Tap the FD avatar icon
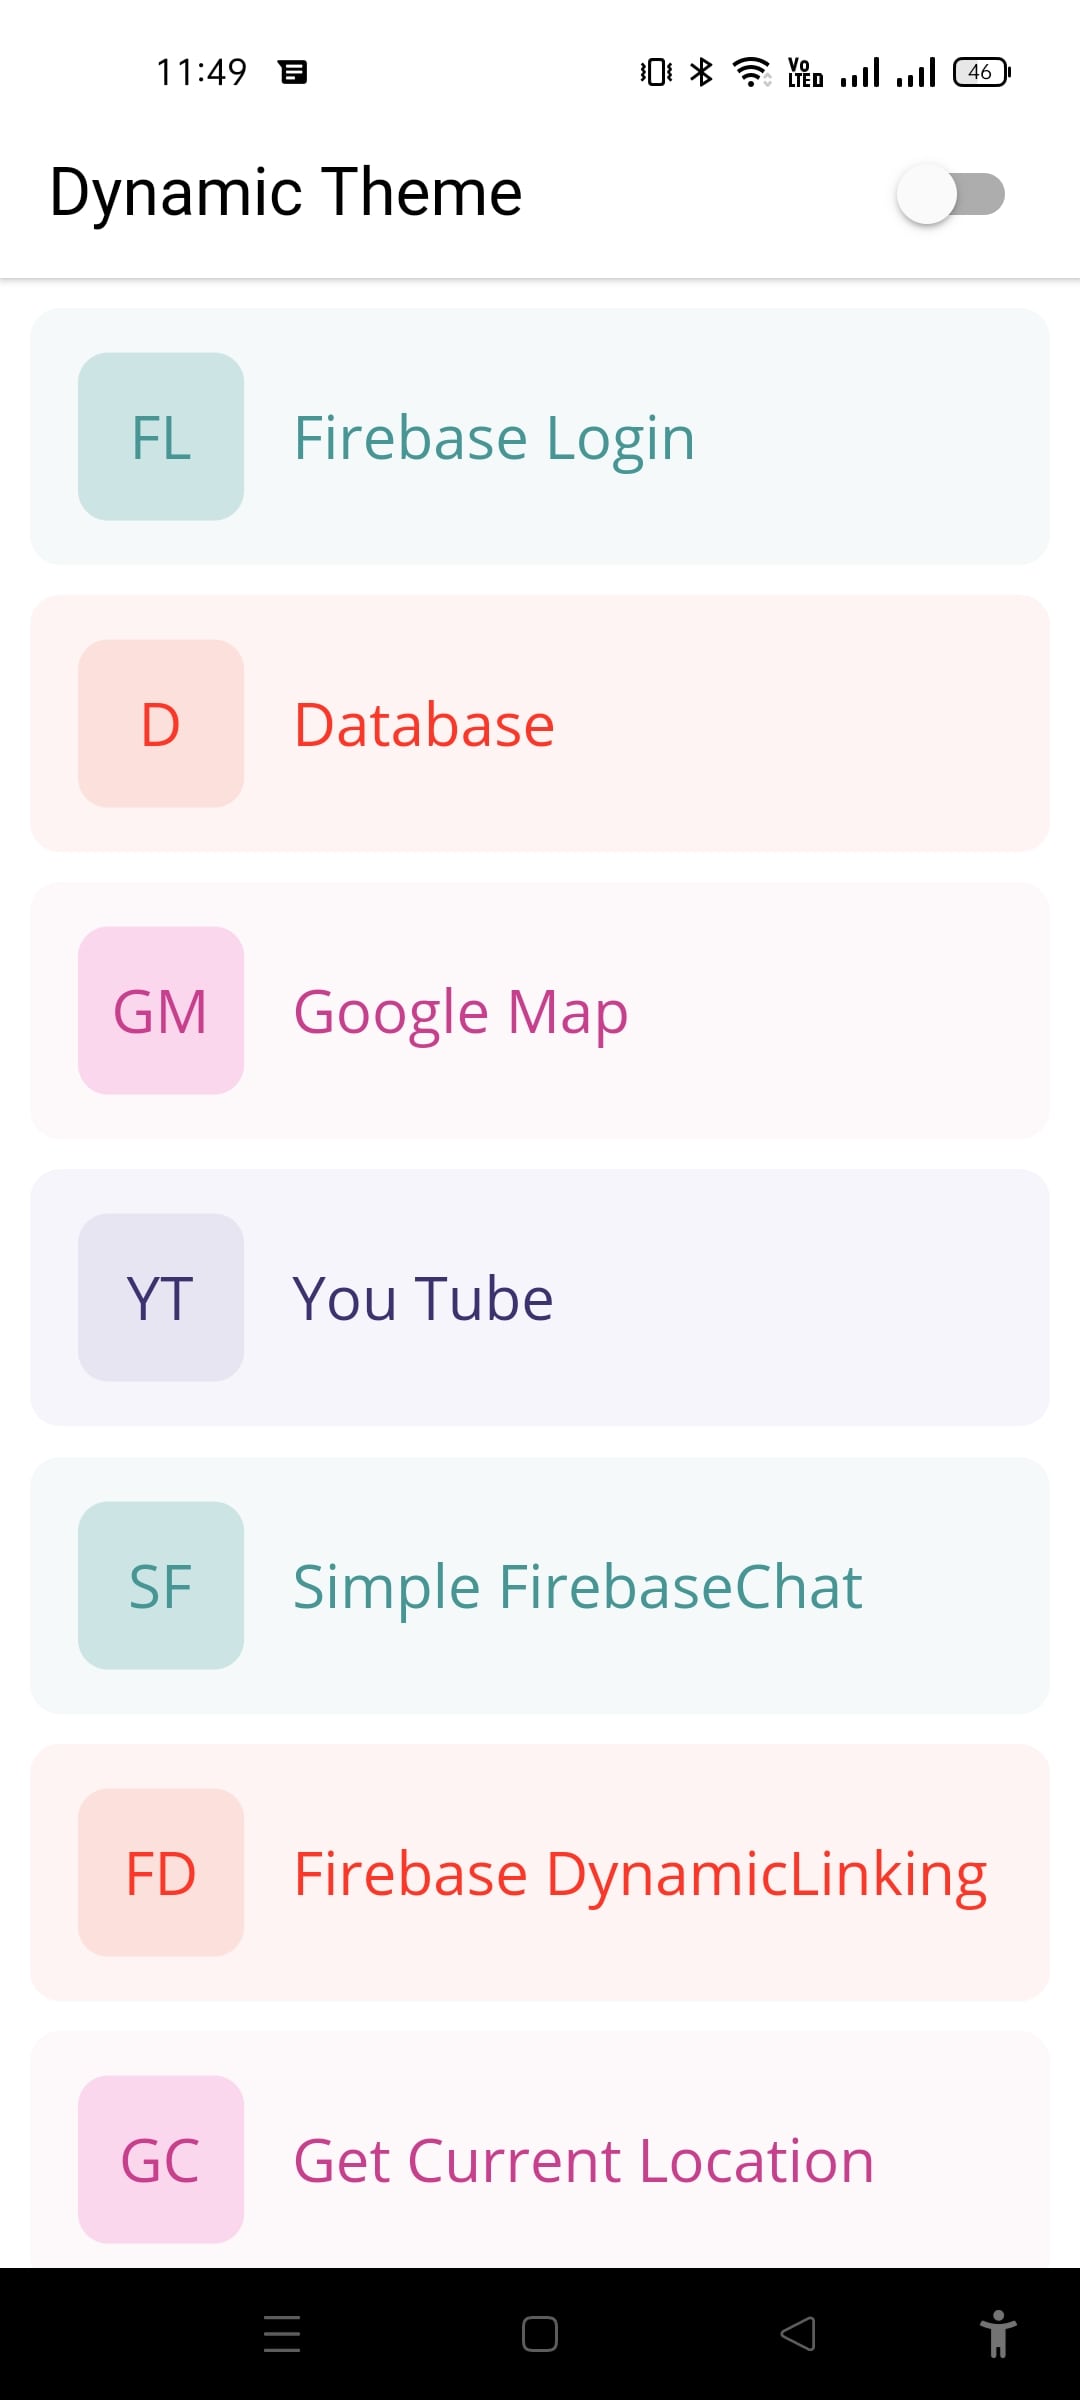Viewport: 1080px width, 2400px height. click(x=161, y=1873)
